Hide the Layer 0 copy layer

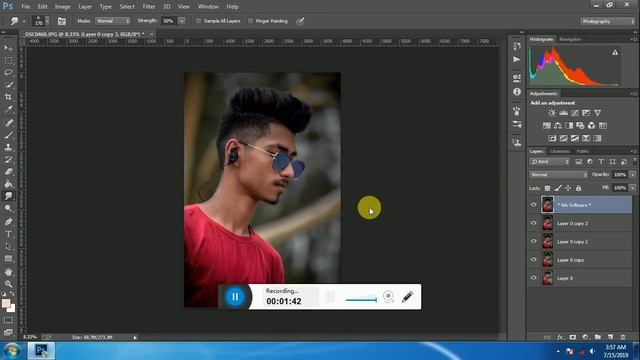click(x=533, y=260)
